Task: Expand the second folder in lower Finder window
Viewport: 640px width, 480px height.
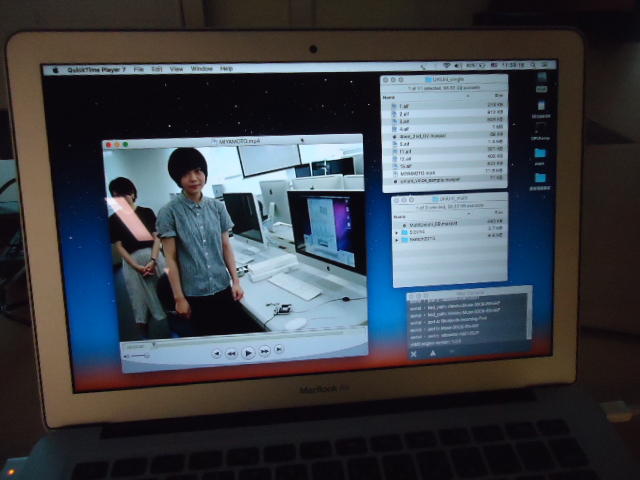Action: coord(396,240)
